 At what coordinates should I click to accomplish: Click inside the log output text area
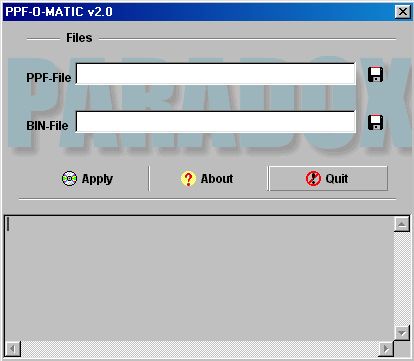tap(199, 278)
